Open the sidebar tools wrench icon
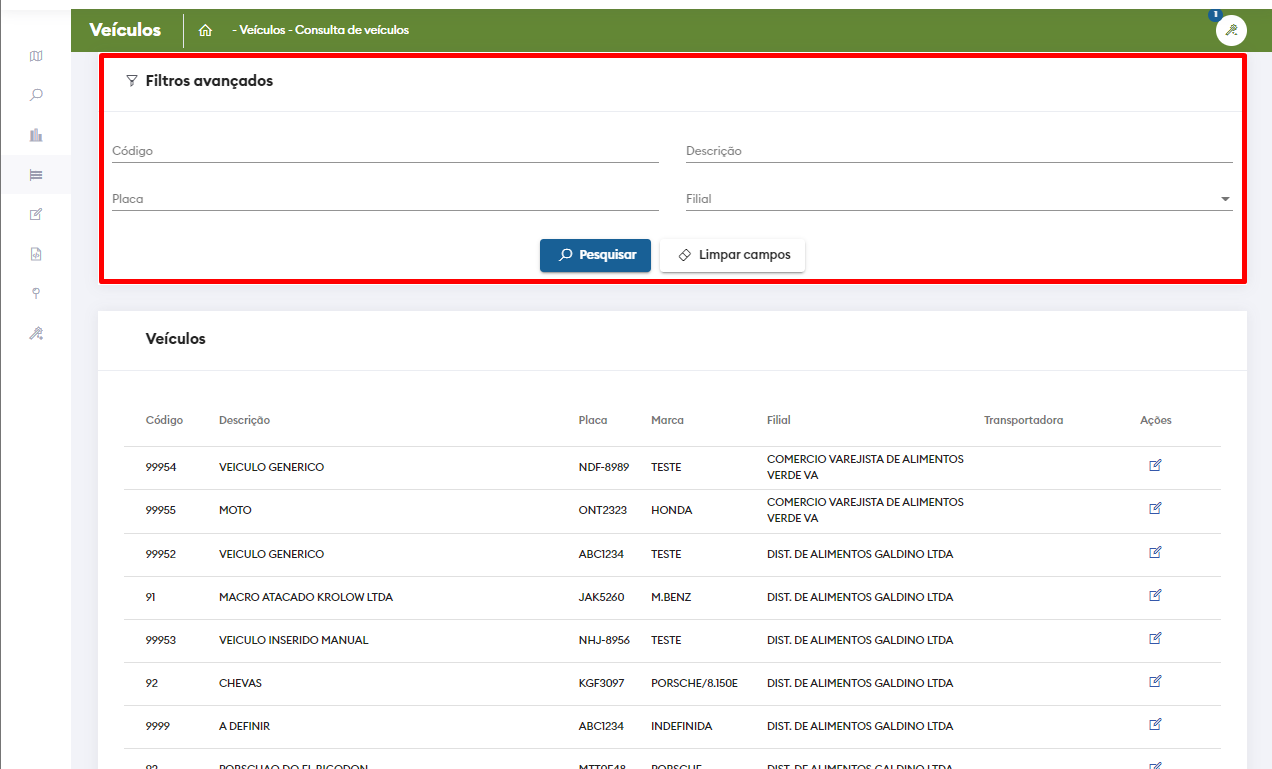The image size is (1272, 769). 36,333
